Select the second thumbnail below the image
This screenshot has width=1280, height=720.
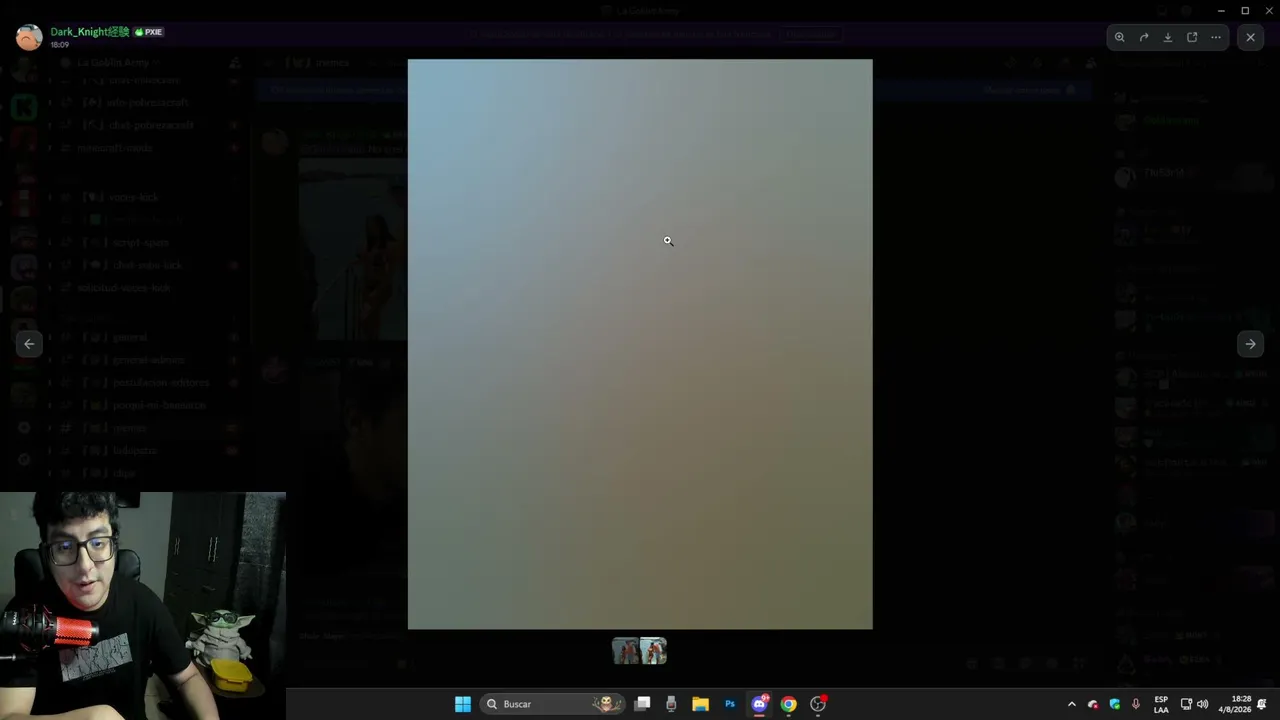[x=653, y=651]
